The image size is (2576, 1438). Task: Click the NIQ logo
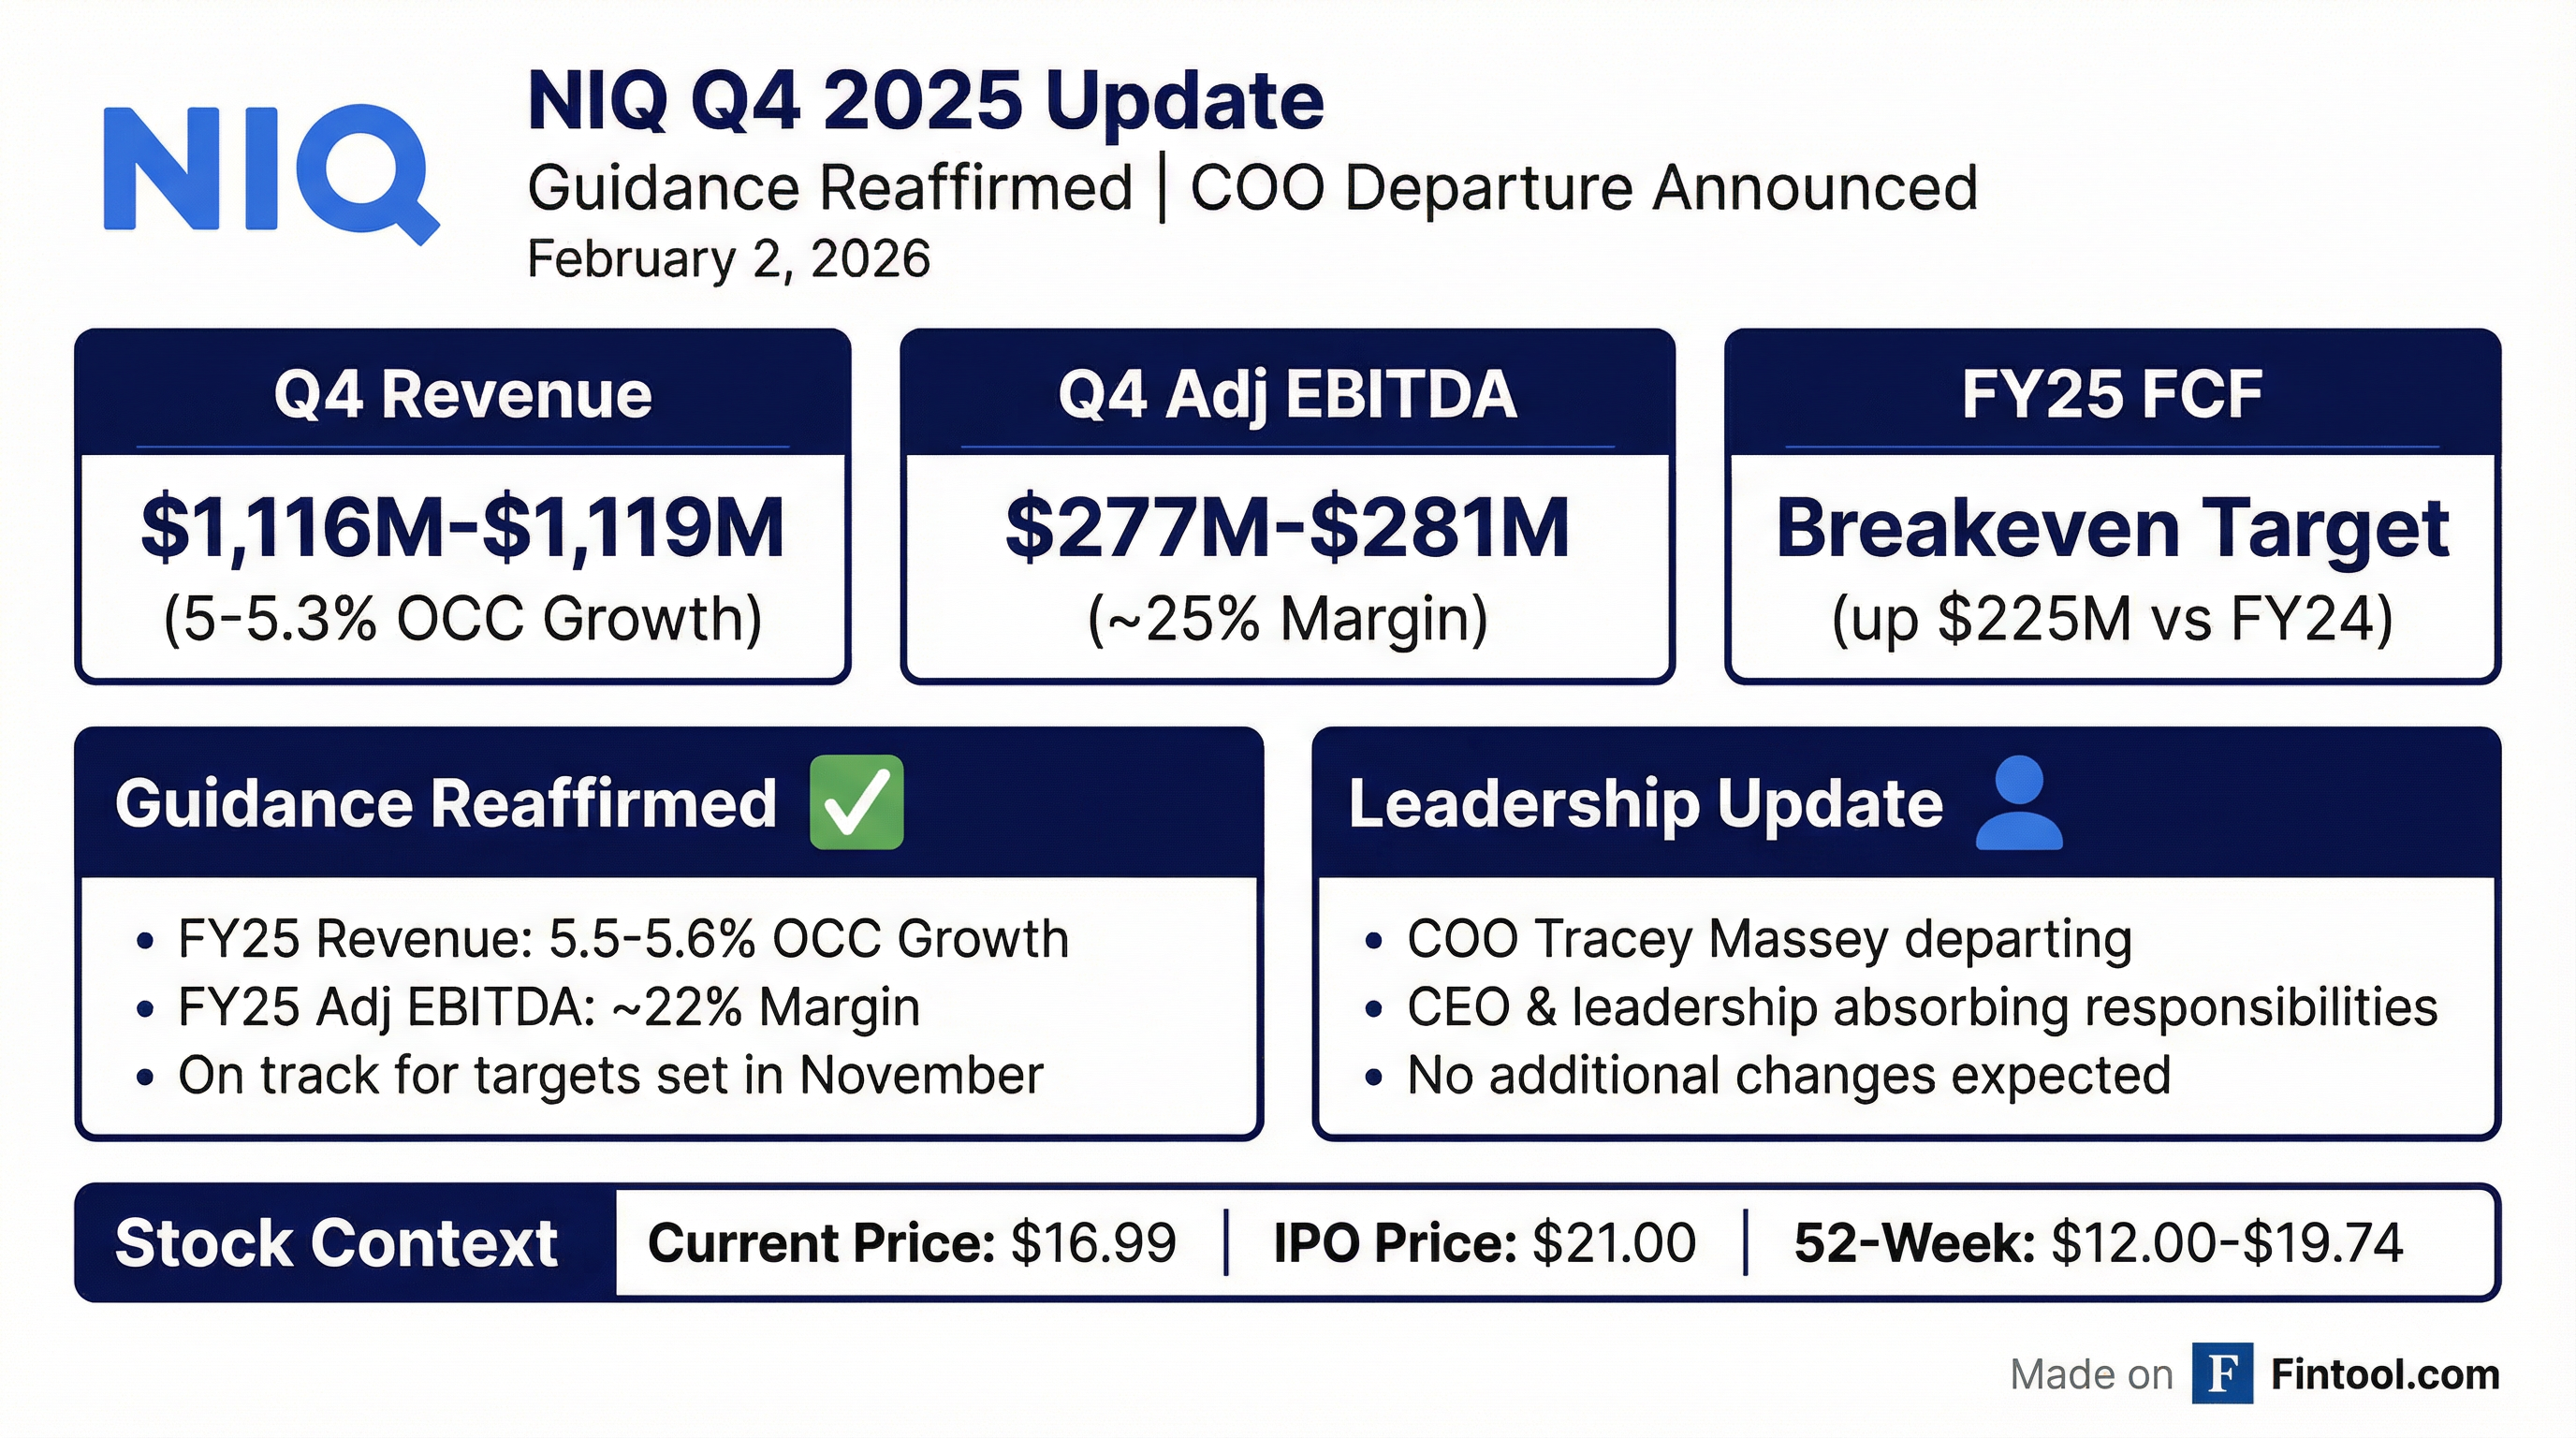click(x=270, y=170)
